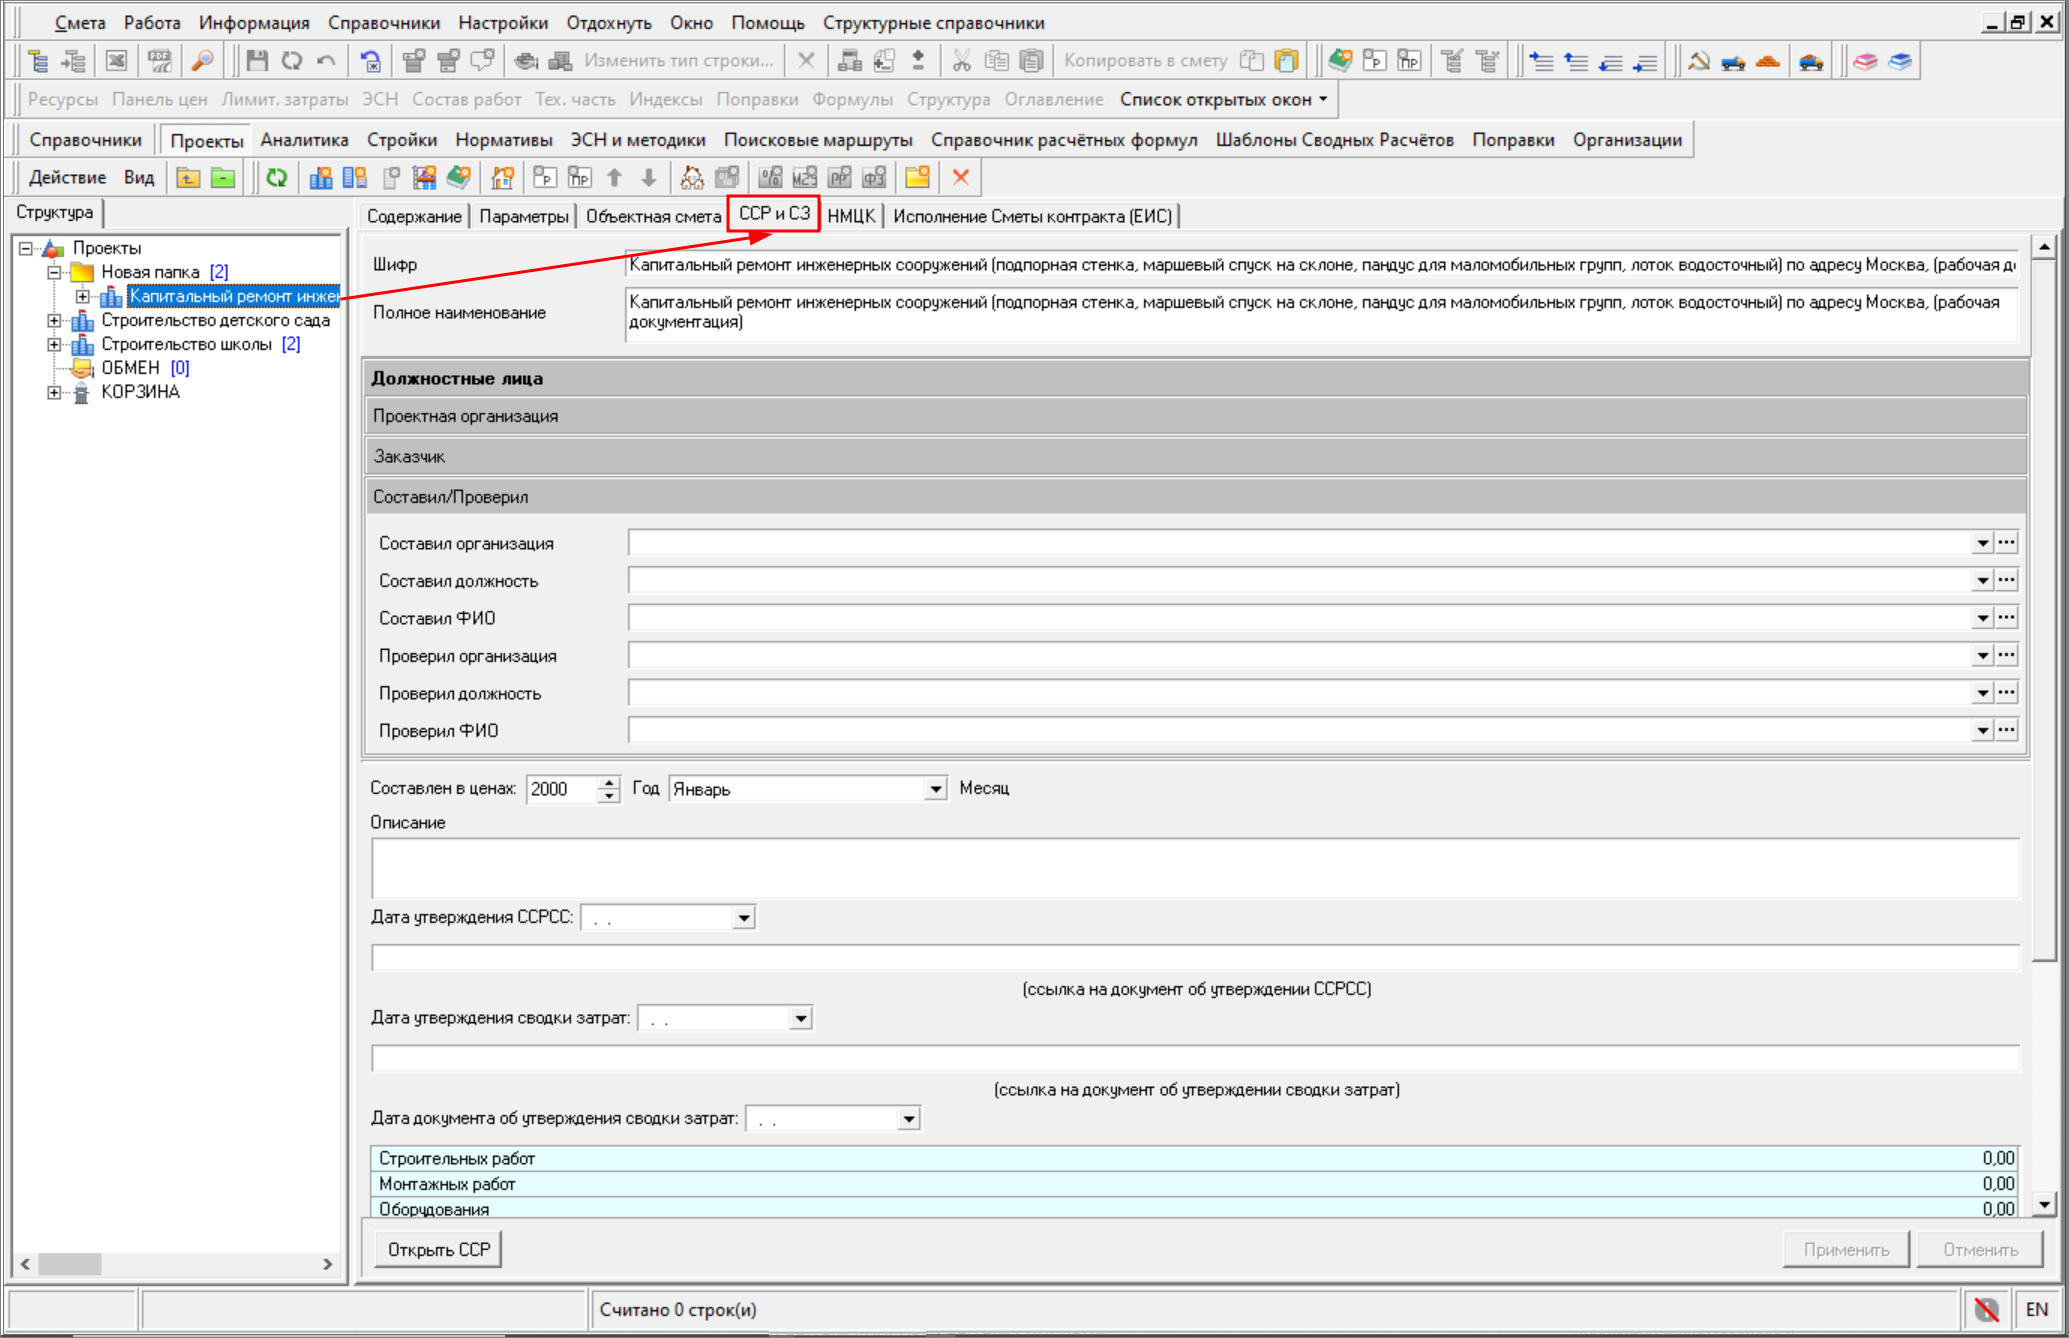Open the Составил организация dropdown arrow
The width and height of the screenshot is (2069, 1338).
tap(1982, 543)
